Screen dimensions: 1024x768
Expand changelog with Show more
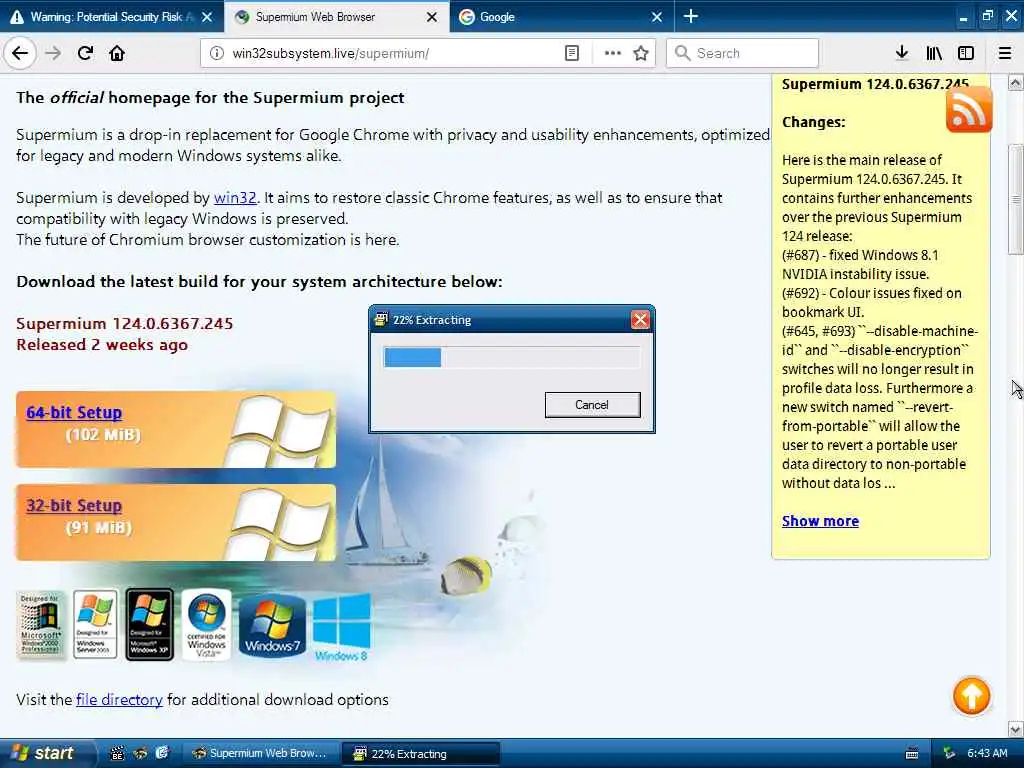[x=820, y=521]
